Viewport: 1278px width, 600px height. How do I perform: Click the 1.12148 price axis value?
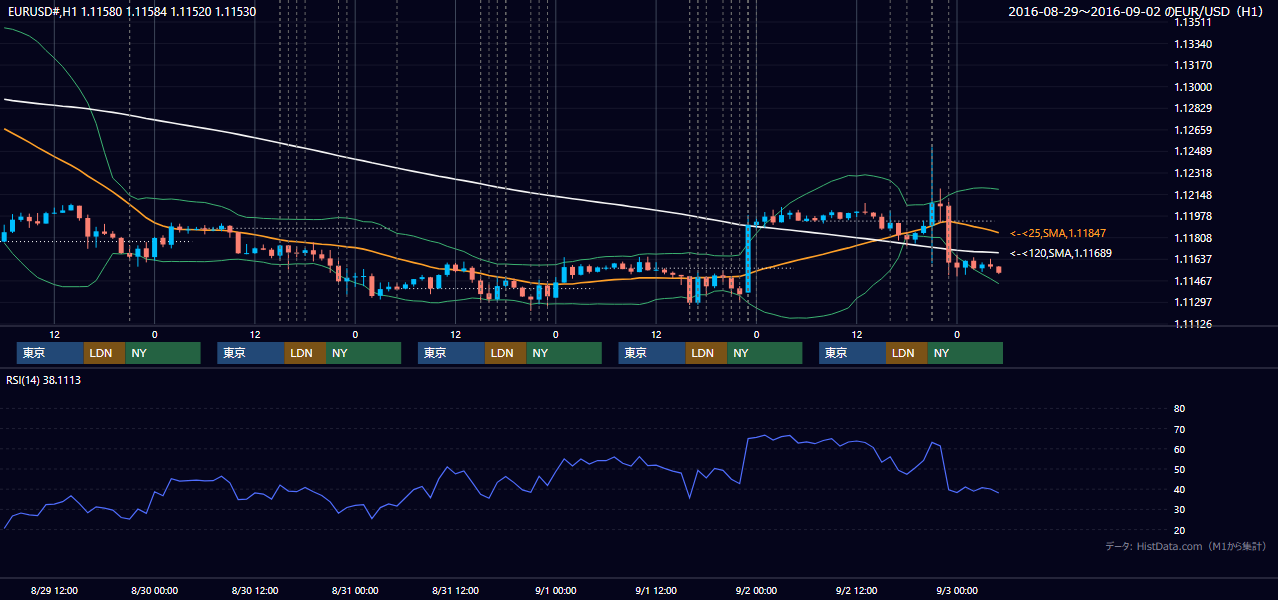1192,195
